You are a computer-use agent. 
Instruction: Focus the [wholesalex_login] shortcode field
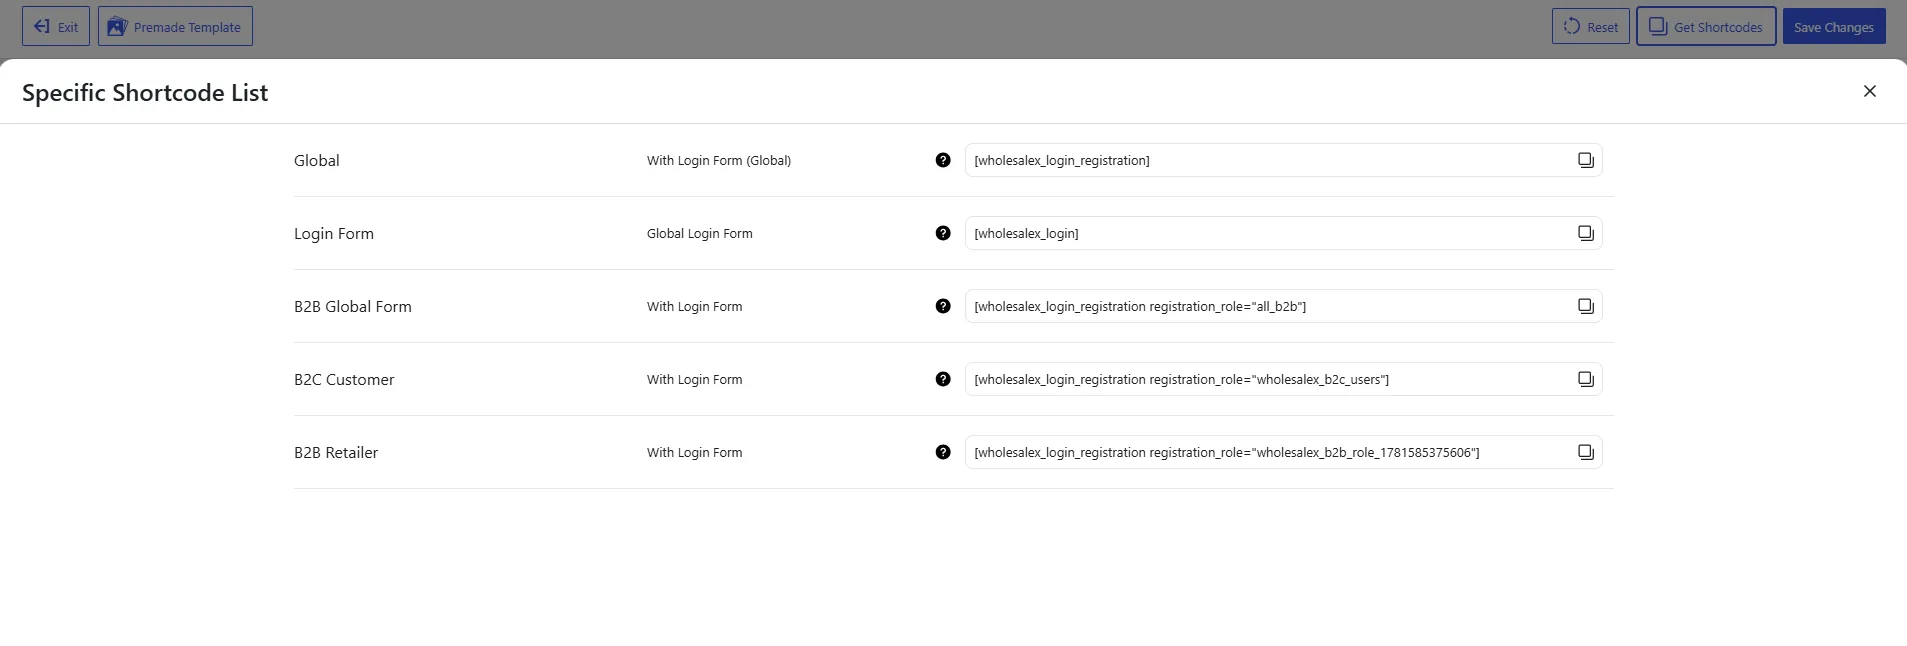click(x=1283, y=233)
